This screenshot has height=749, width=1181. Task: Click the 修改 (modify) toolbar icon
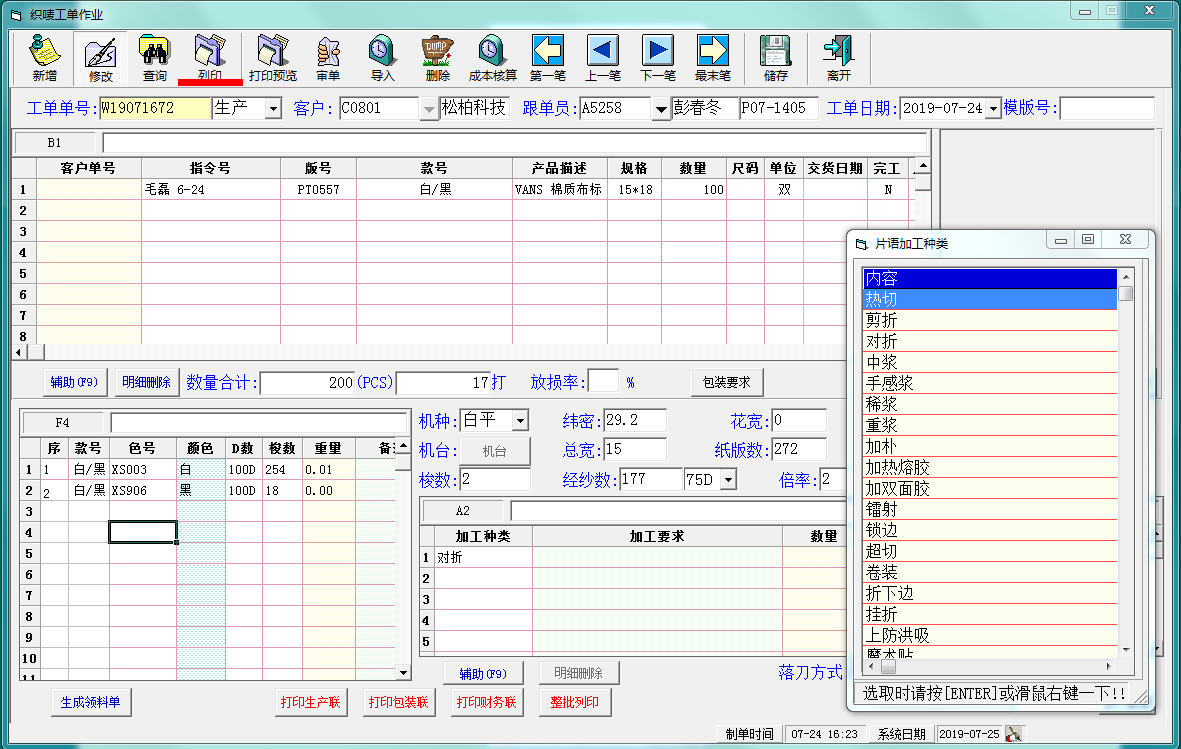coord(100,58)
